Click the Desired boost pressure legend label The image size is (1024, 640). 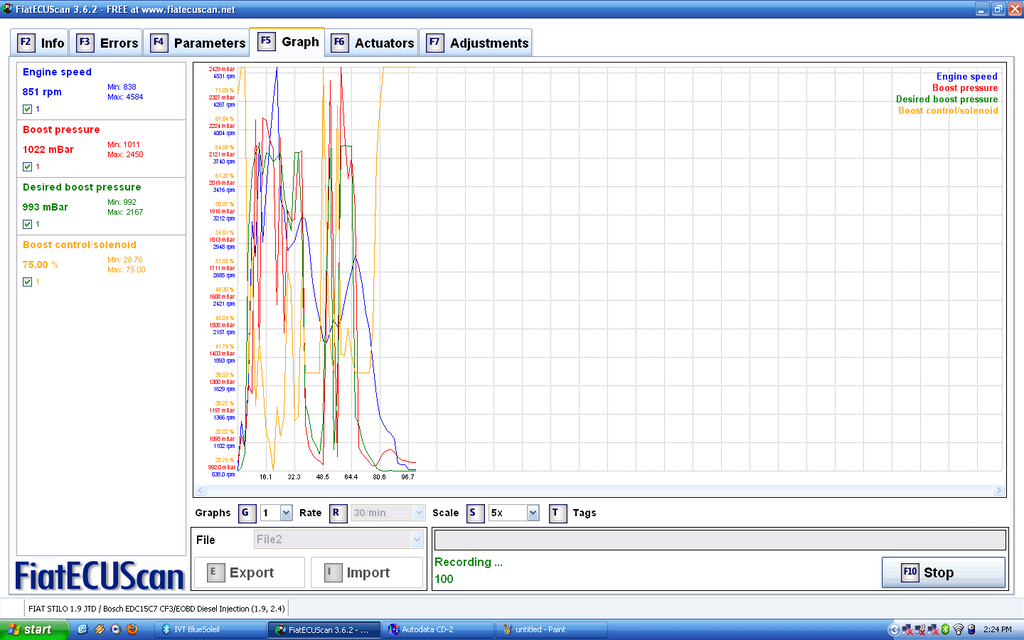[x=946, y=99]
